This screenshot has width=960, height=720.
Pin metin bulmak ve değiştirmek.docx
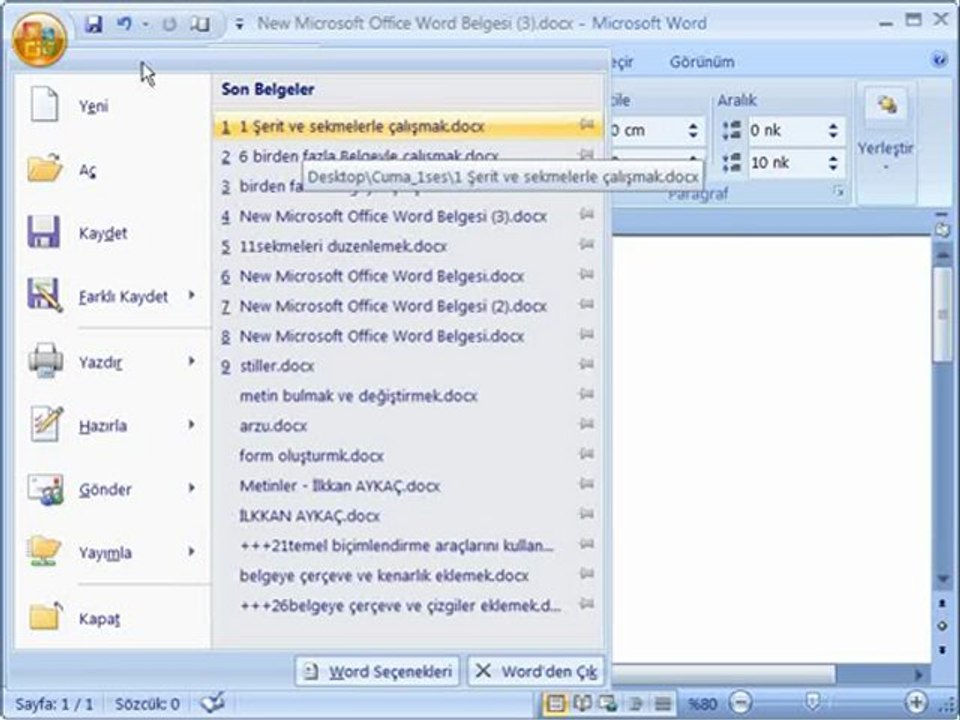point(587,394)
